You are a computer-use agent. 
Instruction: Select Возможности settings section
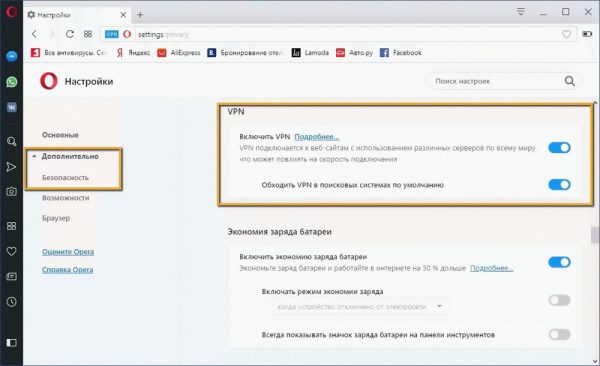[65, 198]
